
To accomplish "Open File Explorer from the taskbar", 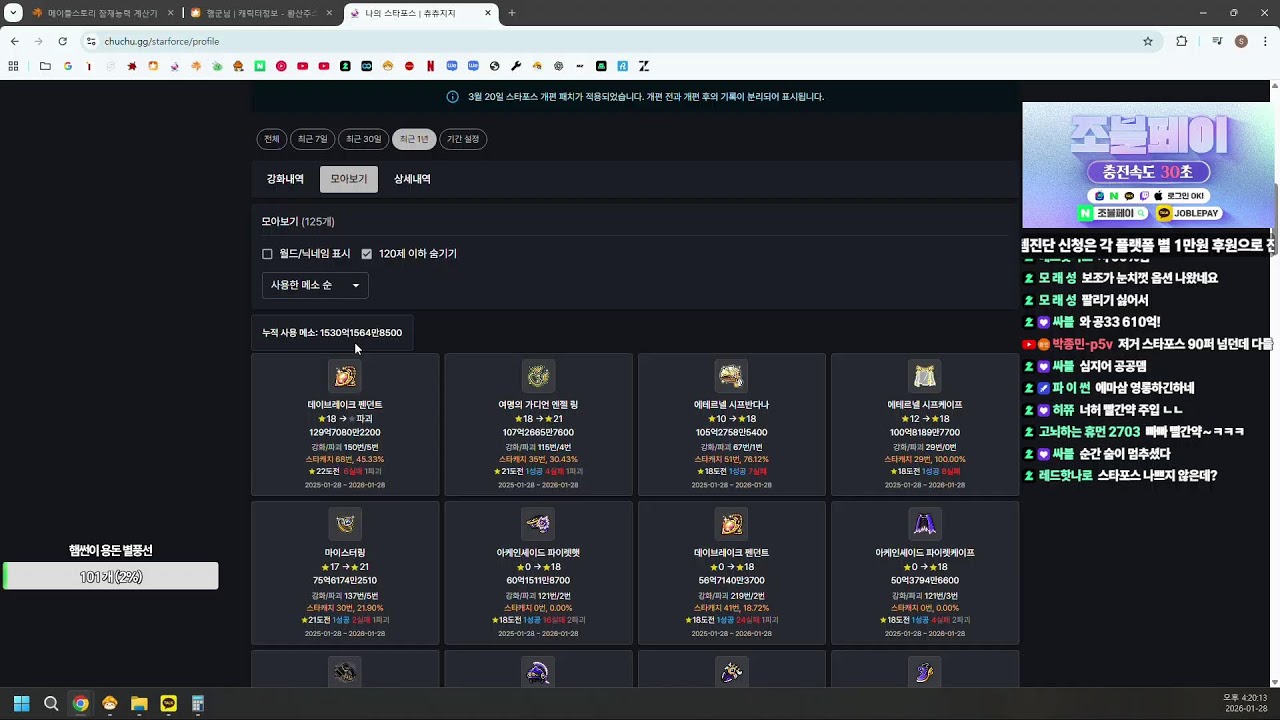I will (x=139, y=704).
